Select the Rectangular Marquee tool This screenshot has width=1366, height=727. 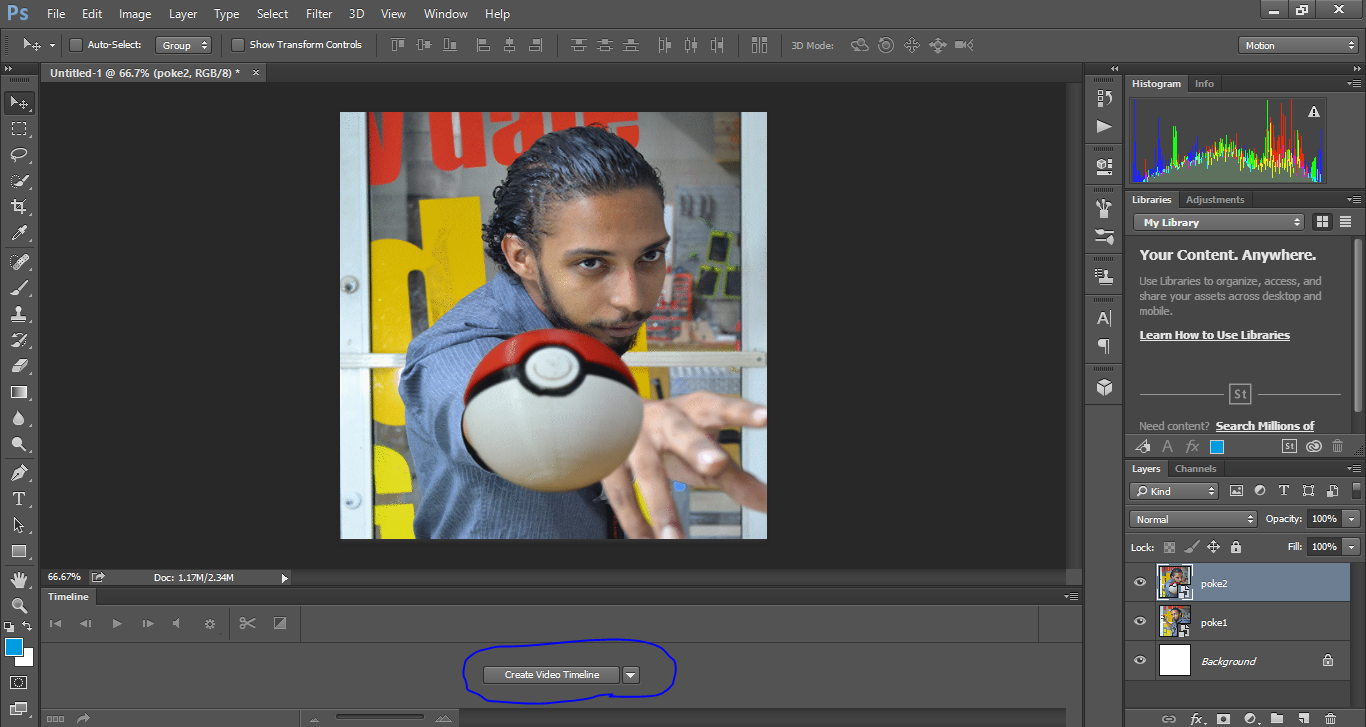[19, 129]
